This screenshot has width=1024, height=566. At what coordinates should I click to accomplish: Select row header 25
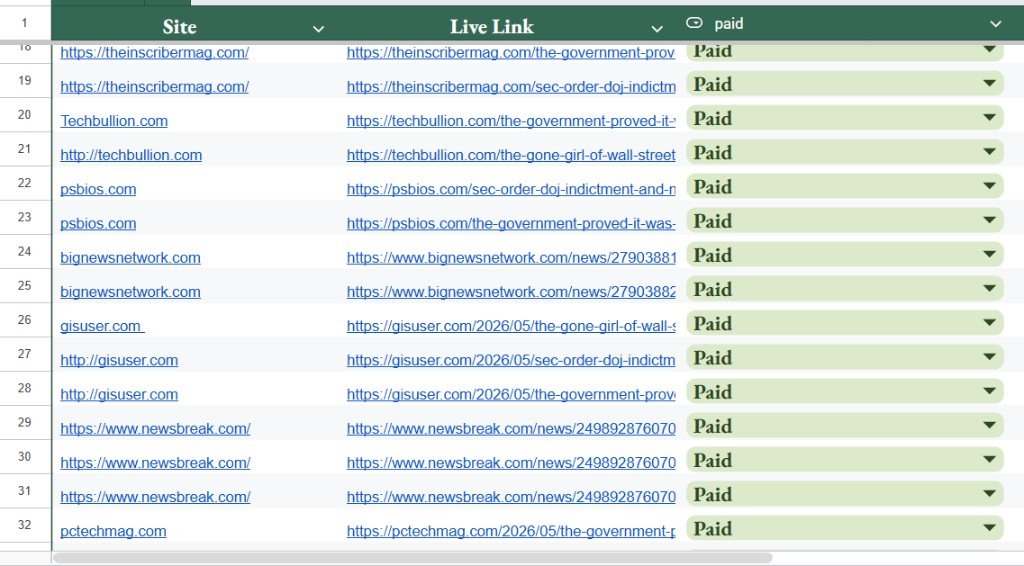pos(25,285)
